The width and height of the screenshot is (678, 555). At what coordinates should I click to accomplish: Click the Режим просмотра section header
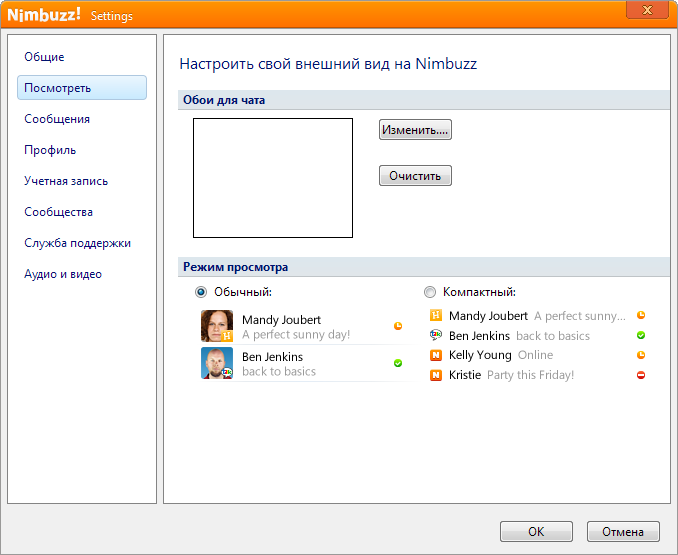423,267
